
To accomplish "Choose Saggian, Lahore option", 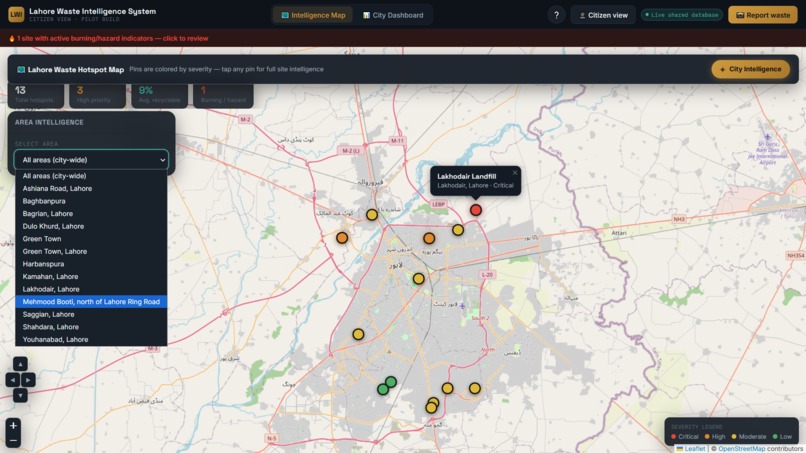I will pyautogui.click(x=91, y=315).
